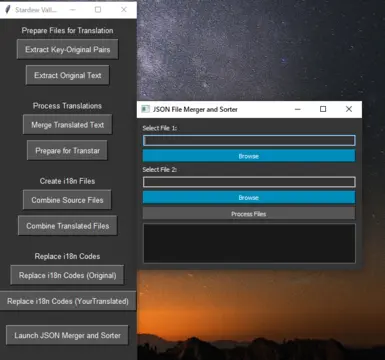Close the Stardew Valley tool window
The height and width of the screenshot is (360, 385).
tap(124, 10)
